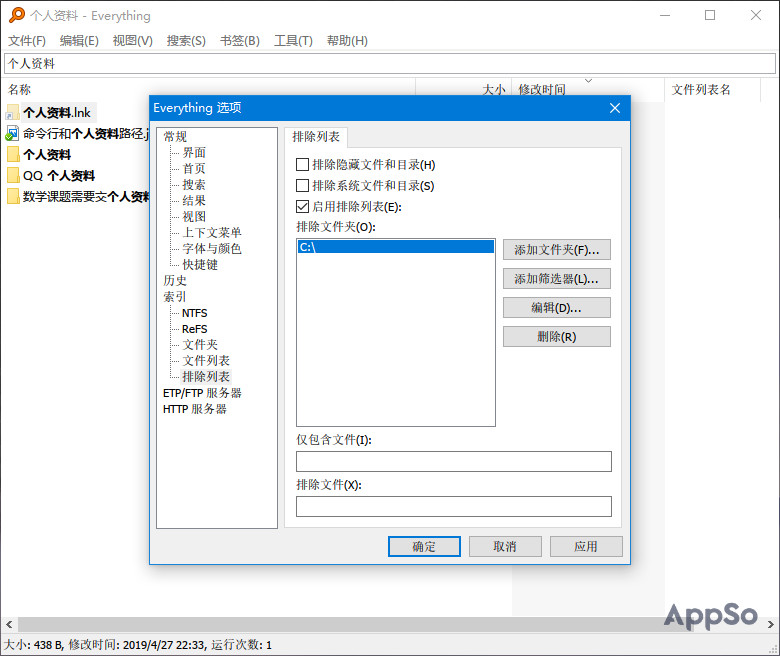Open the 视图(V) menu
This screenshot has height=656, width=780.
[133, 40]
